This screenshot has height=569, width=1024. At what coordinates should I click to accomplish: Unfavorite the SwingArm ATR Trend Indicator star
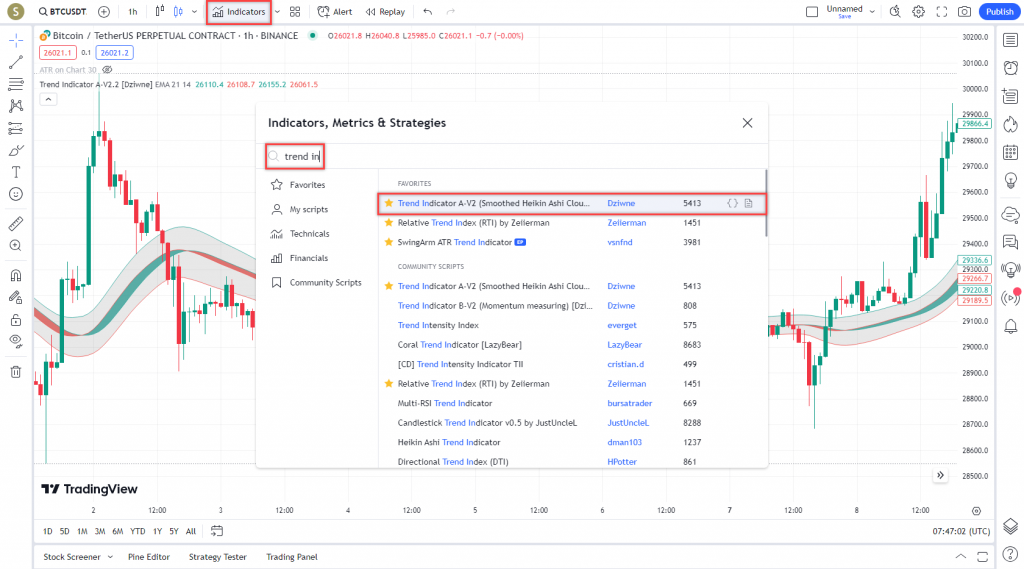[x=389, y=242]
